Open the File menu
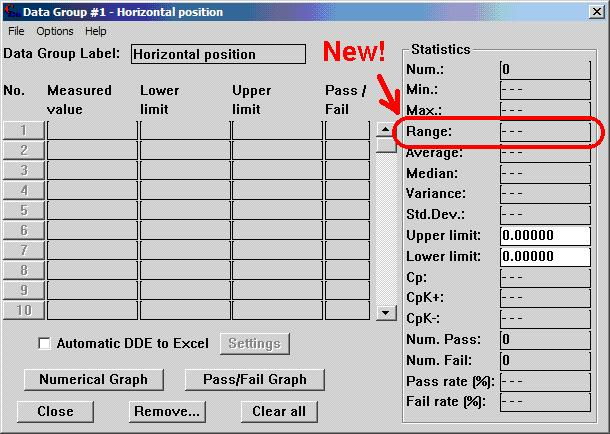610x434 pixels. tap(16, 31)
